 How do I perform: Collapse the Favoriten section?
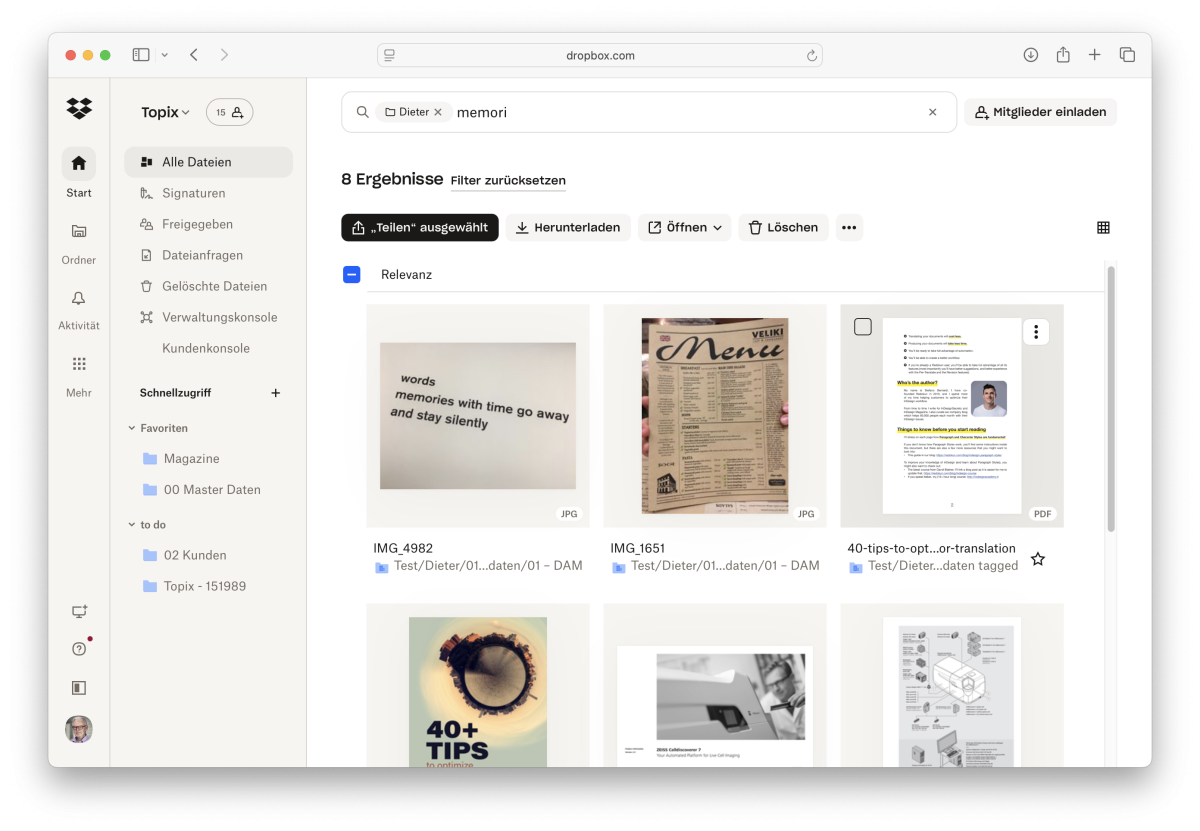point(132,428)
